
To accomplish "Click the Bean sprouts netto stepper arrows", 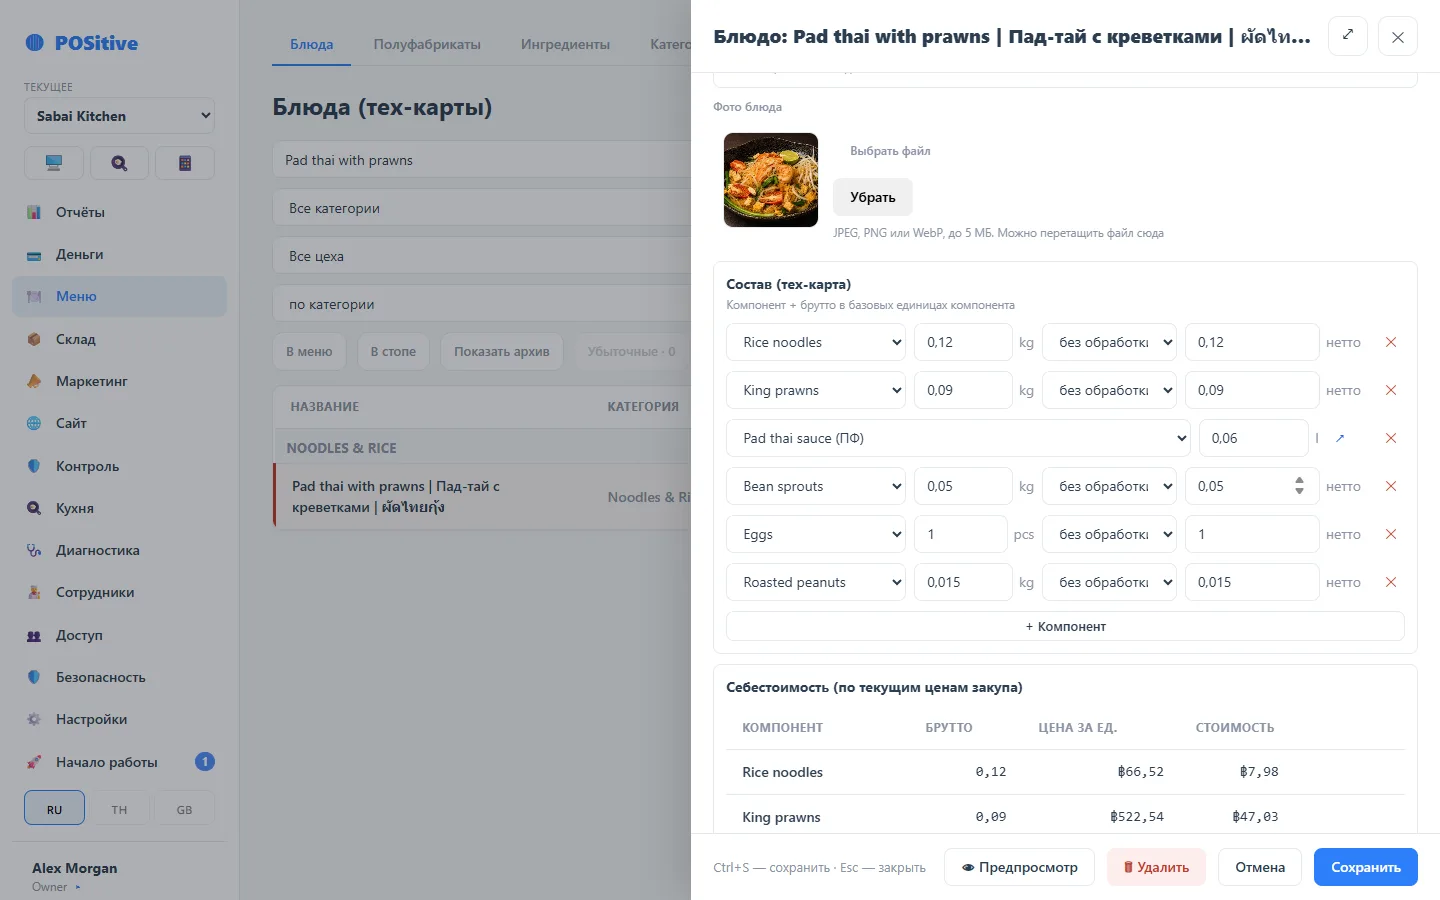I will (1299, 486).
